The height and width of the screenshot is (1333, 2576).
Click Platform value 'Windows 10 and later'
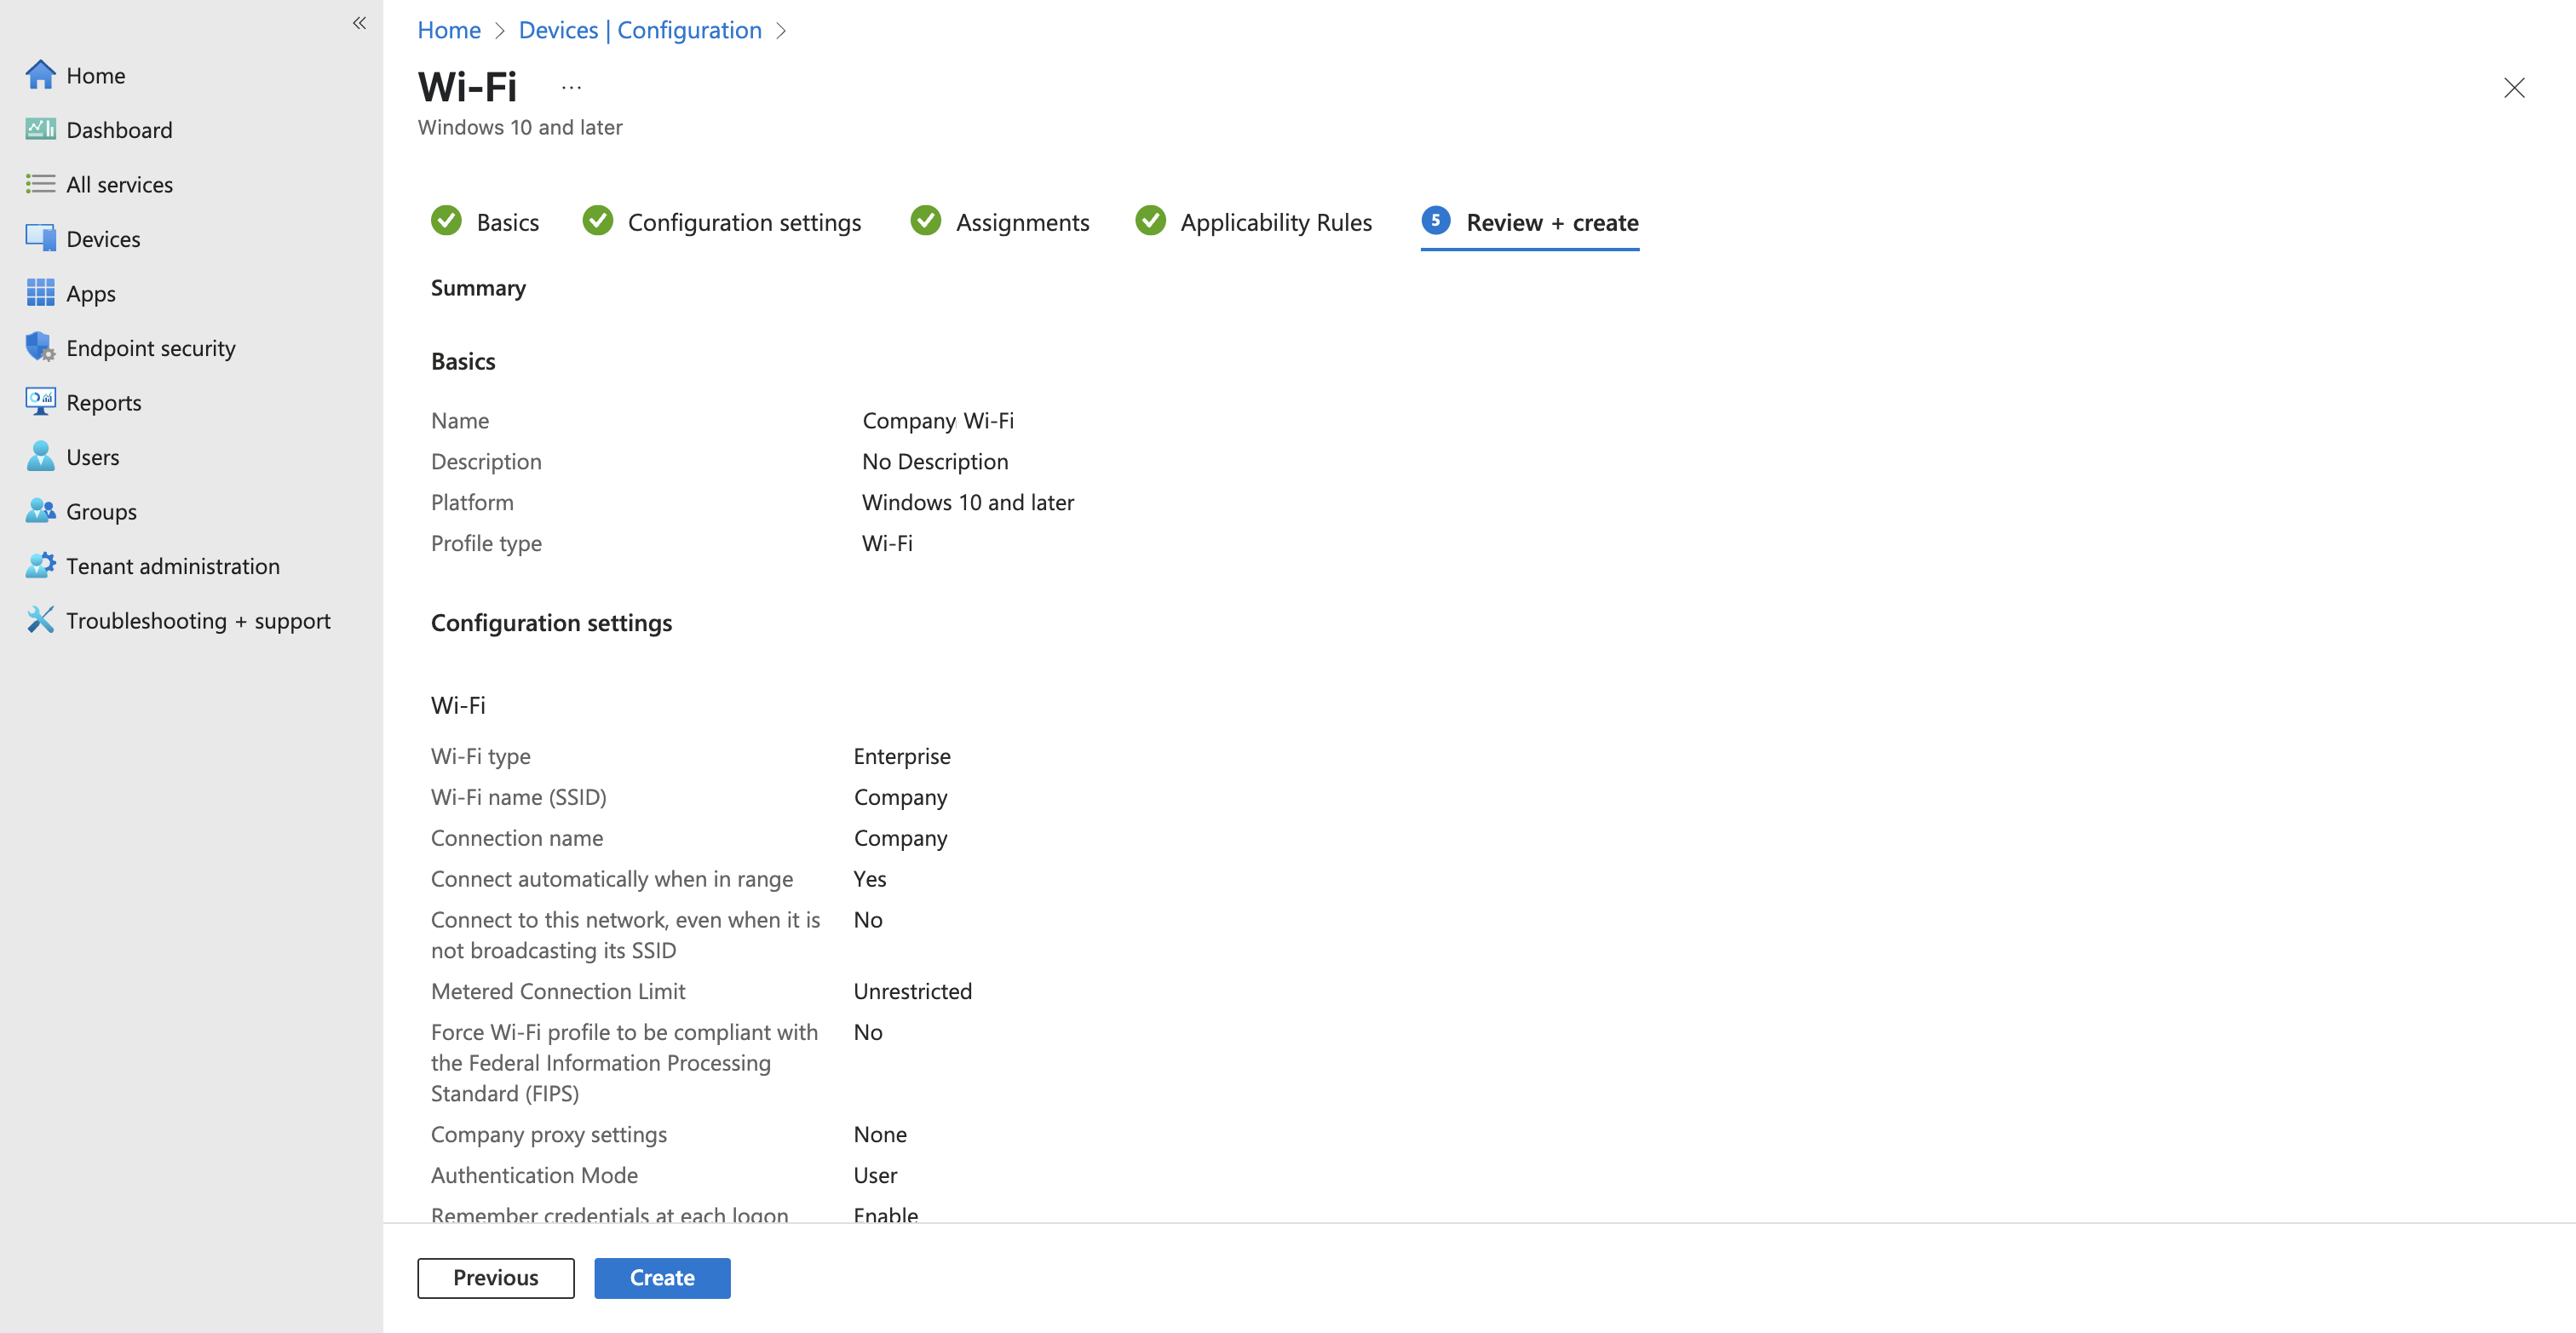(968, 502)
